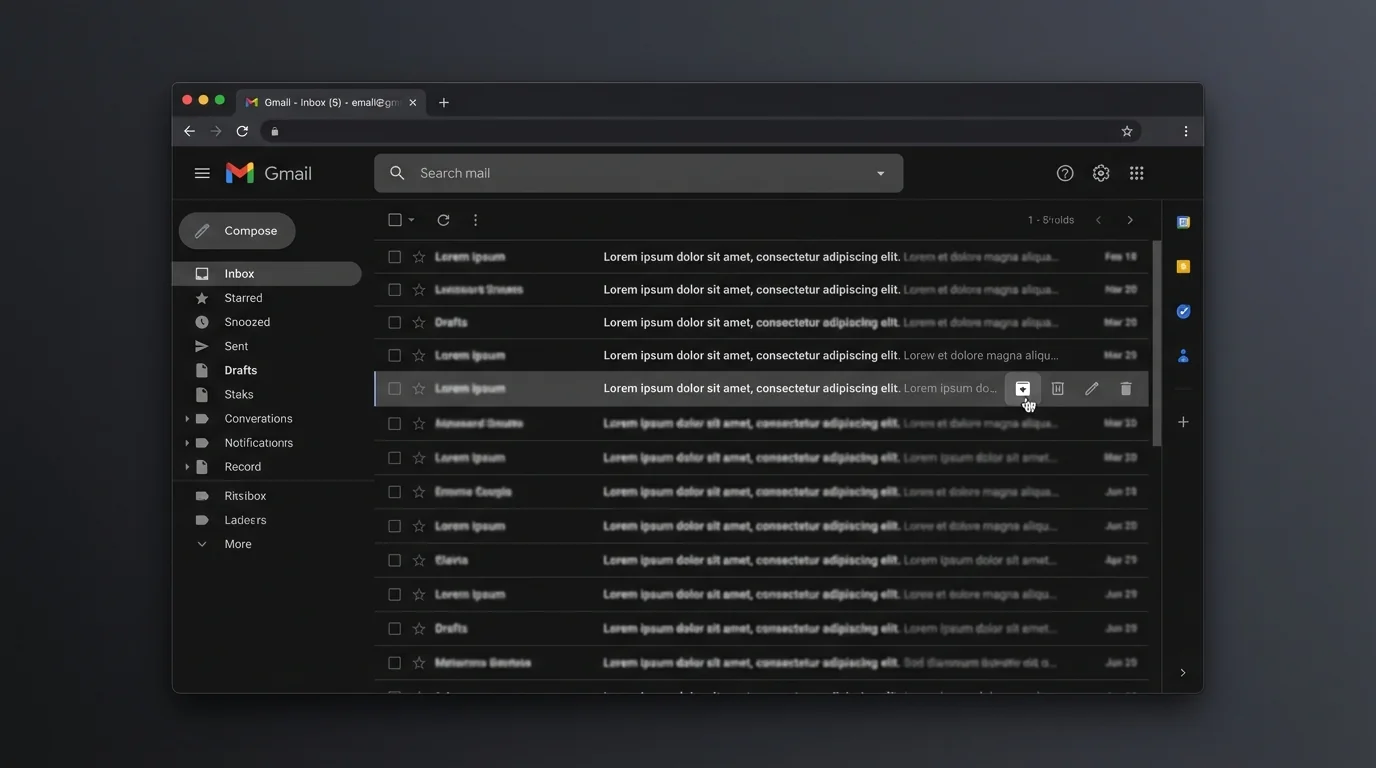Click the Compose button

click(x=237, y=231)
